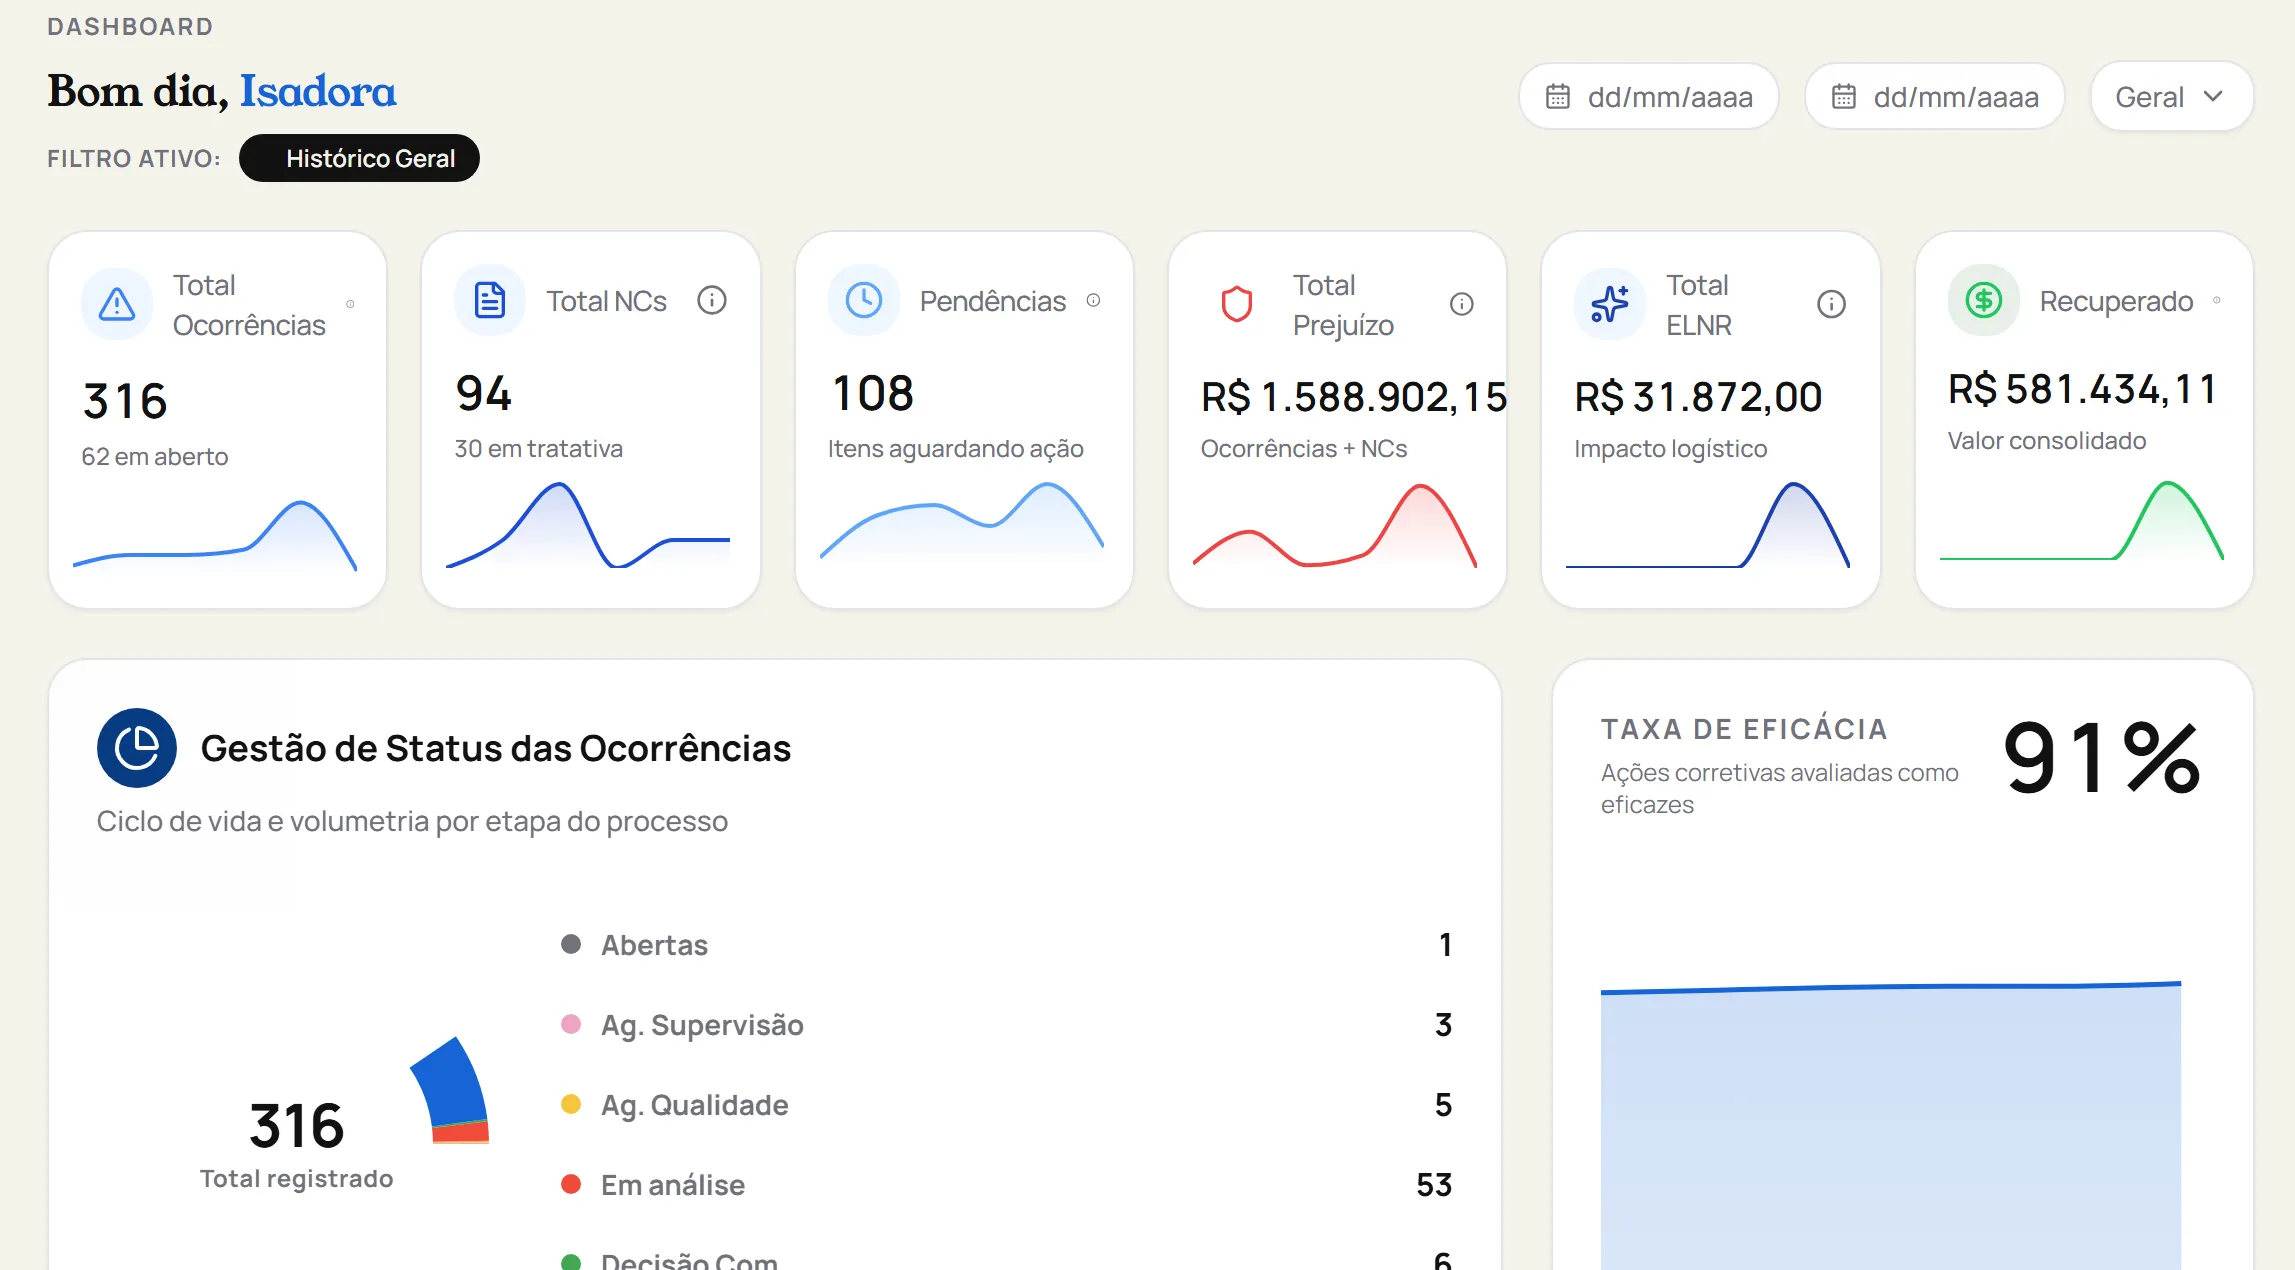Click the R$ 581.434,11 value
This screenshot has height=1270, width=2295.
coord(2082,389)
